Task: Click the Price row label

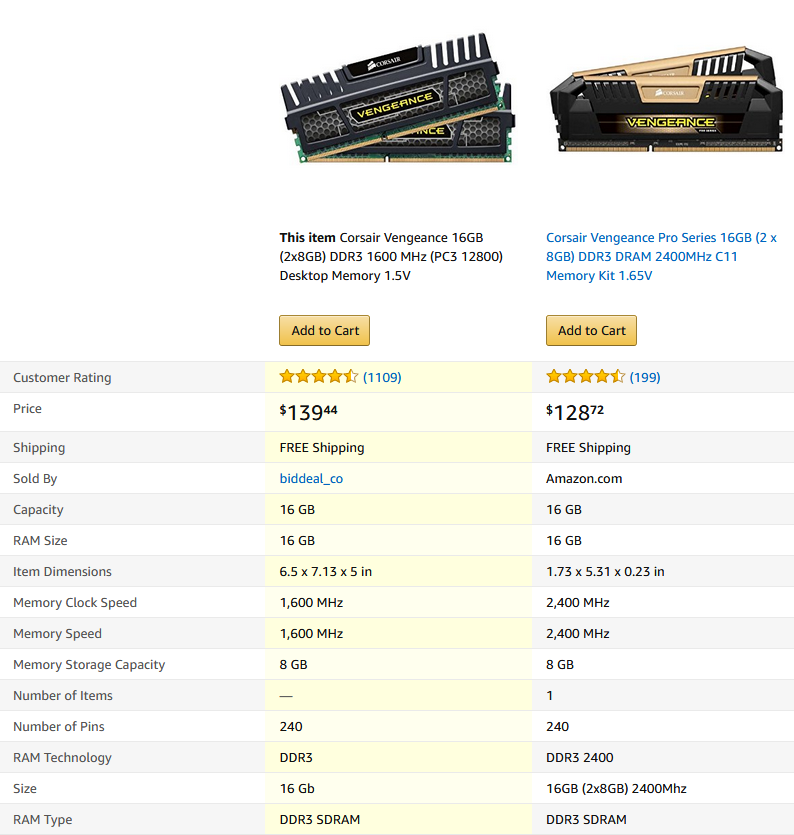Action: coord(27,408)
